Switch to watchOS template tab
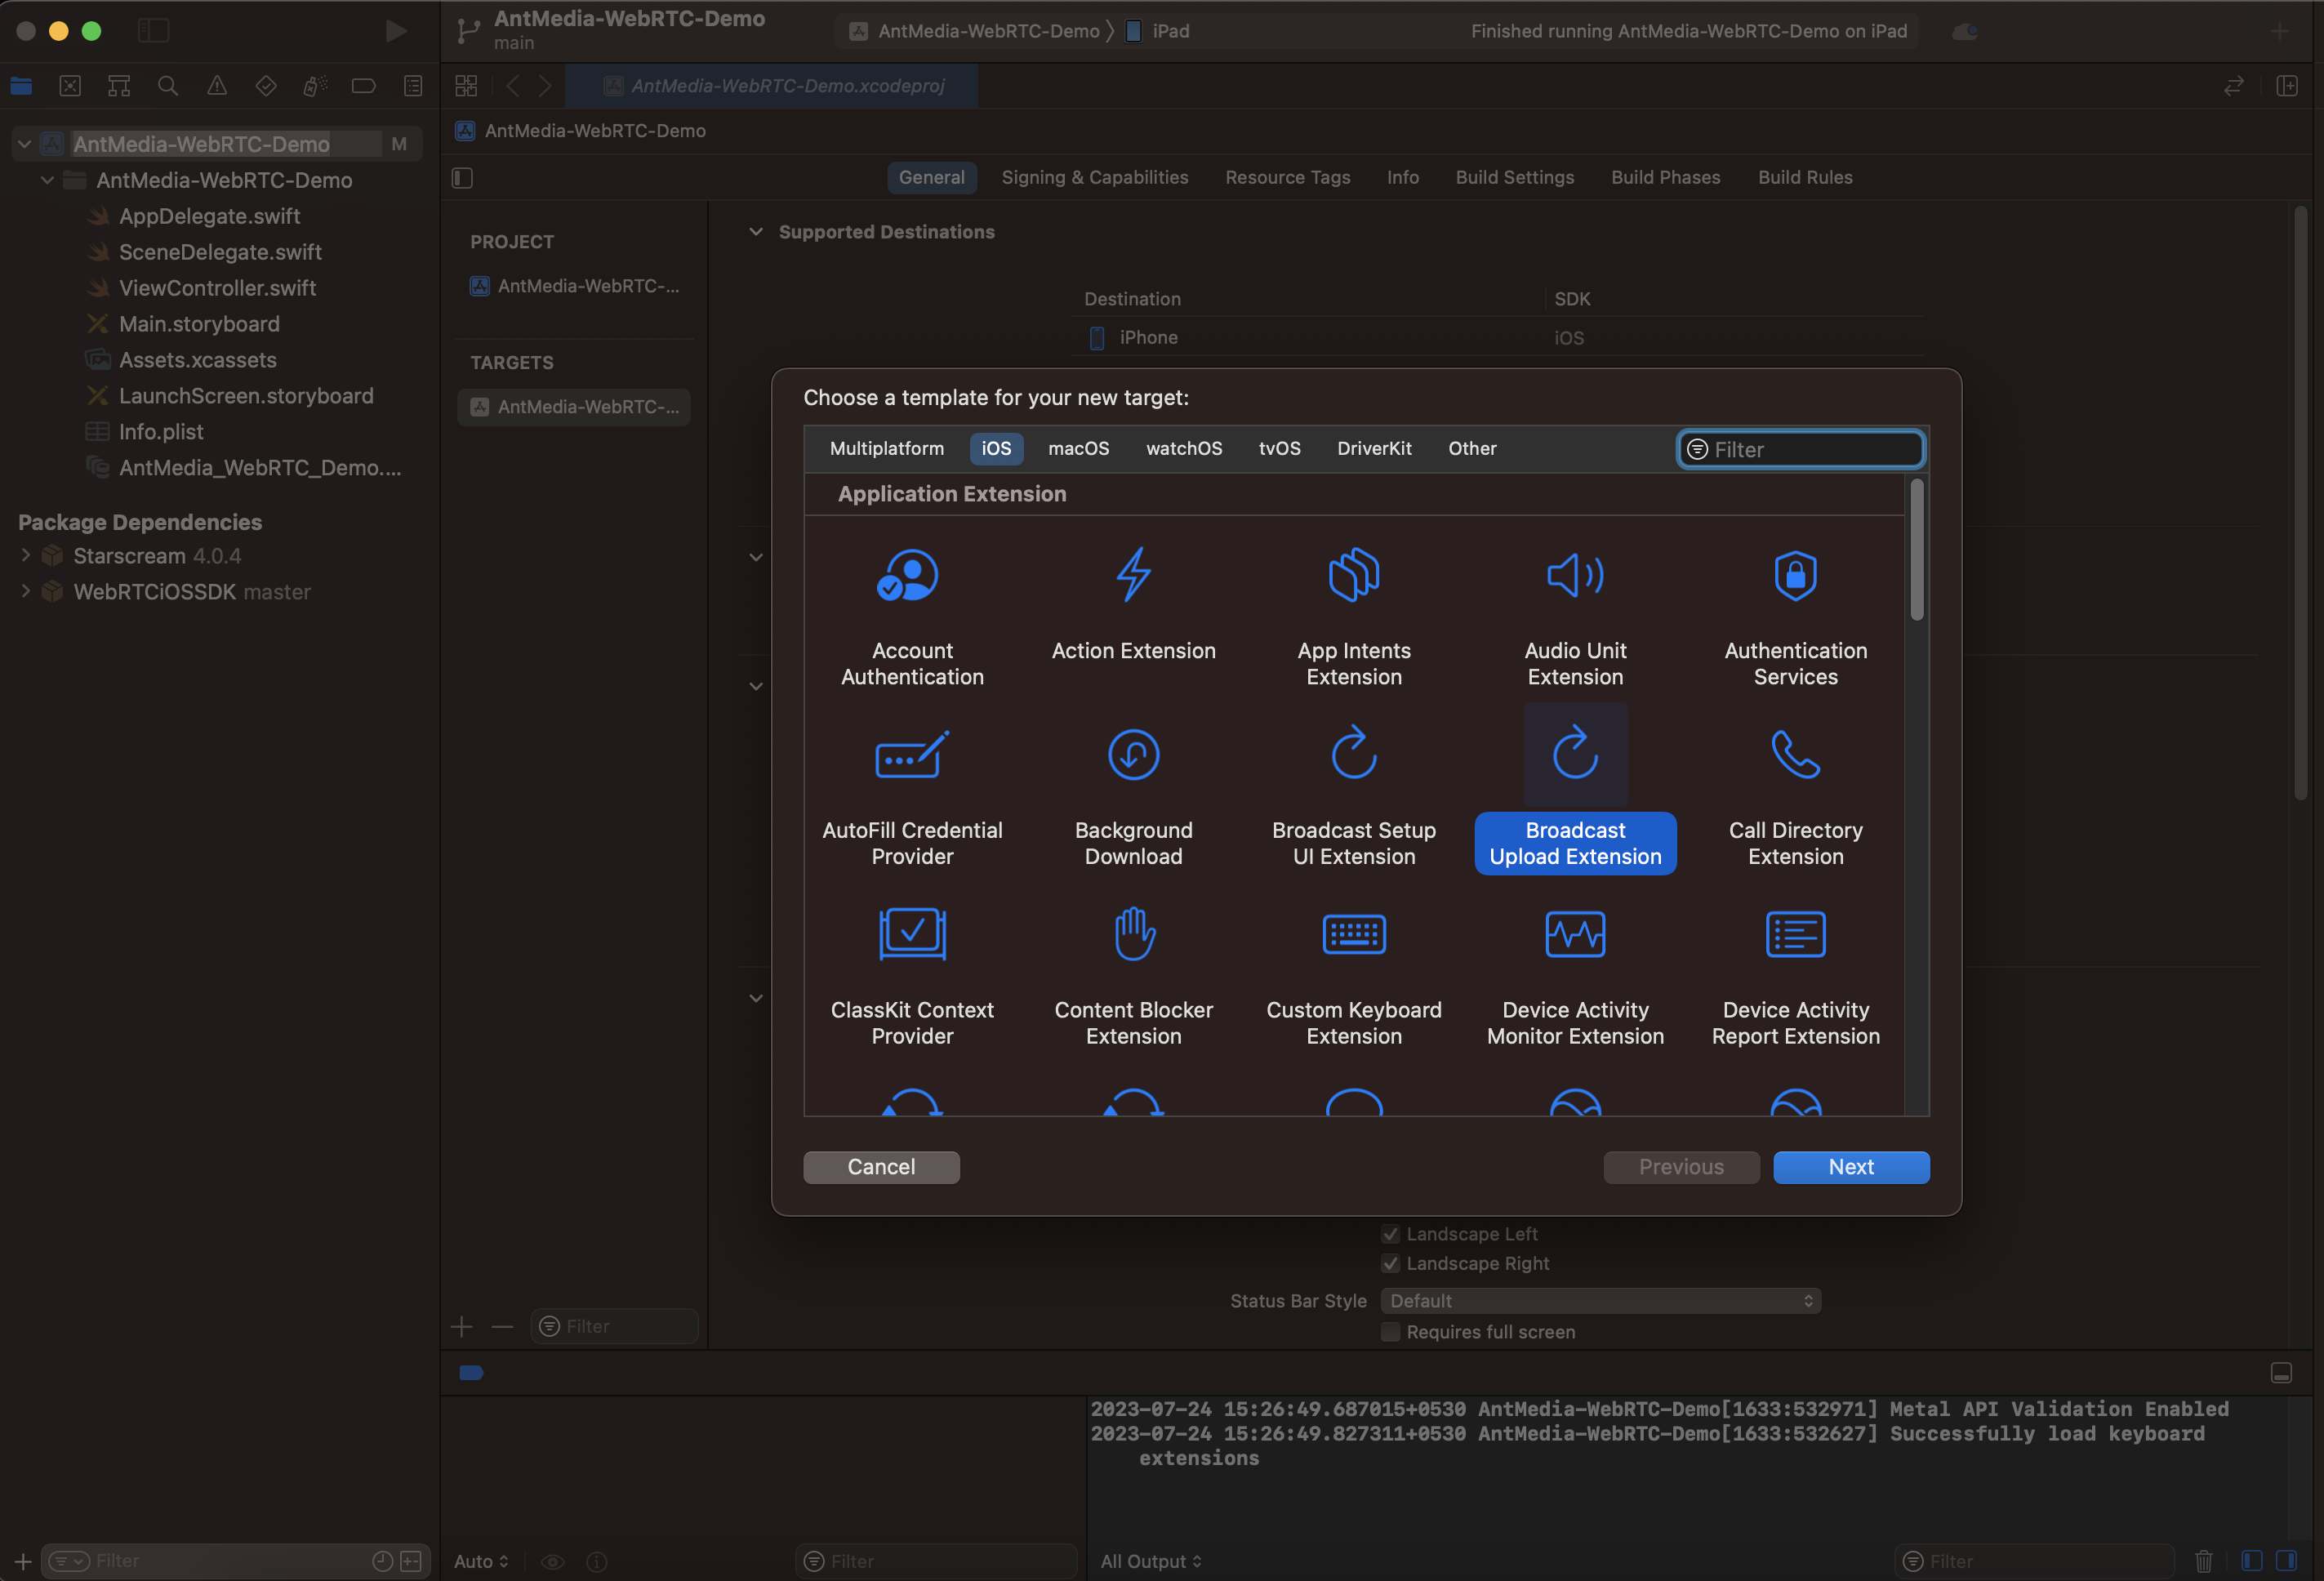This screenshot has height=1581, width=2324. [x=1184, y=449]
